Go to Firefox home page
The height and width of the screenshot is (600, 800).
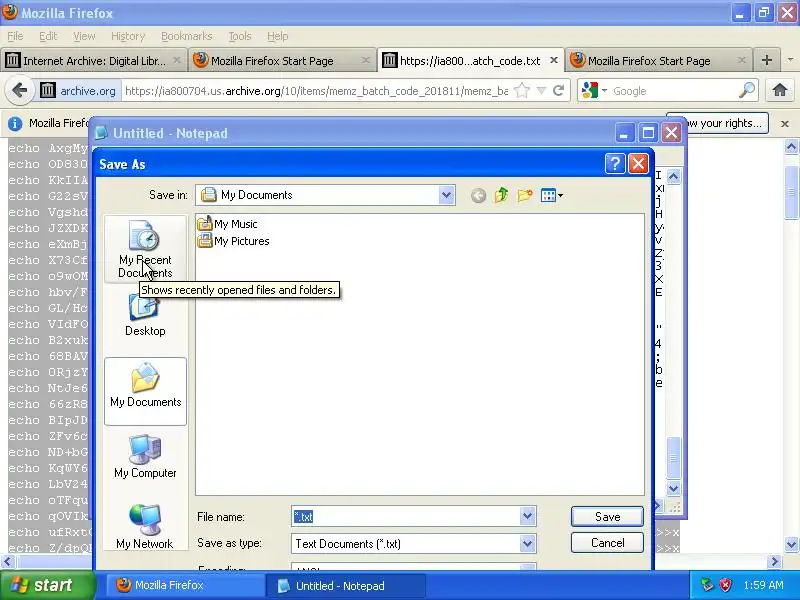(x=780, y=91)
